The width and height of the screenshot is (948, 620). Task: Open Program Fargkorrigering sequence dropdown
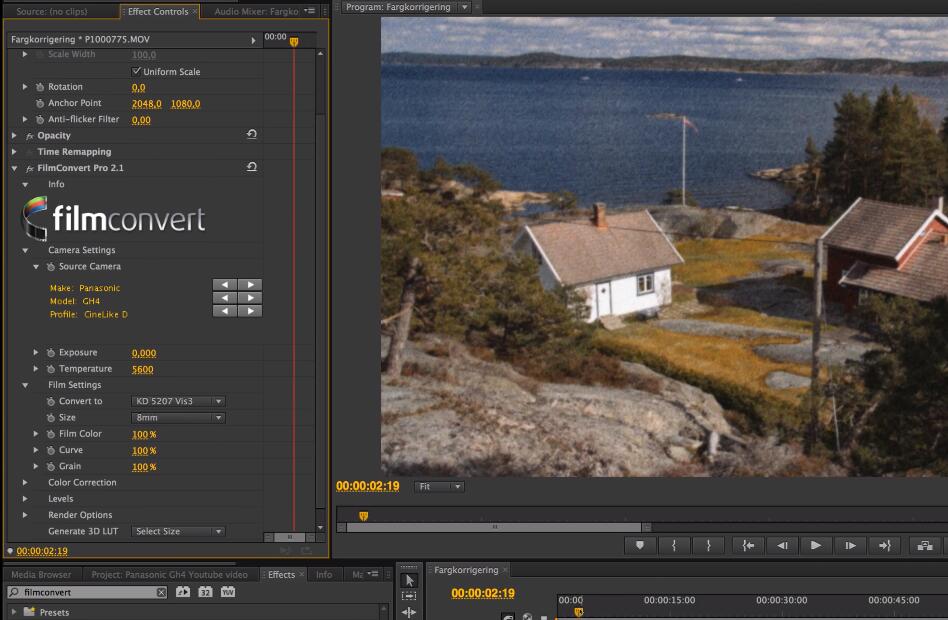pos(464,7)
